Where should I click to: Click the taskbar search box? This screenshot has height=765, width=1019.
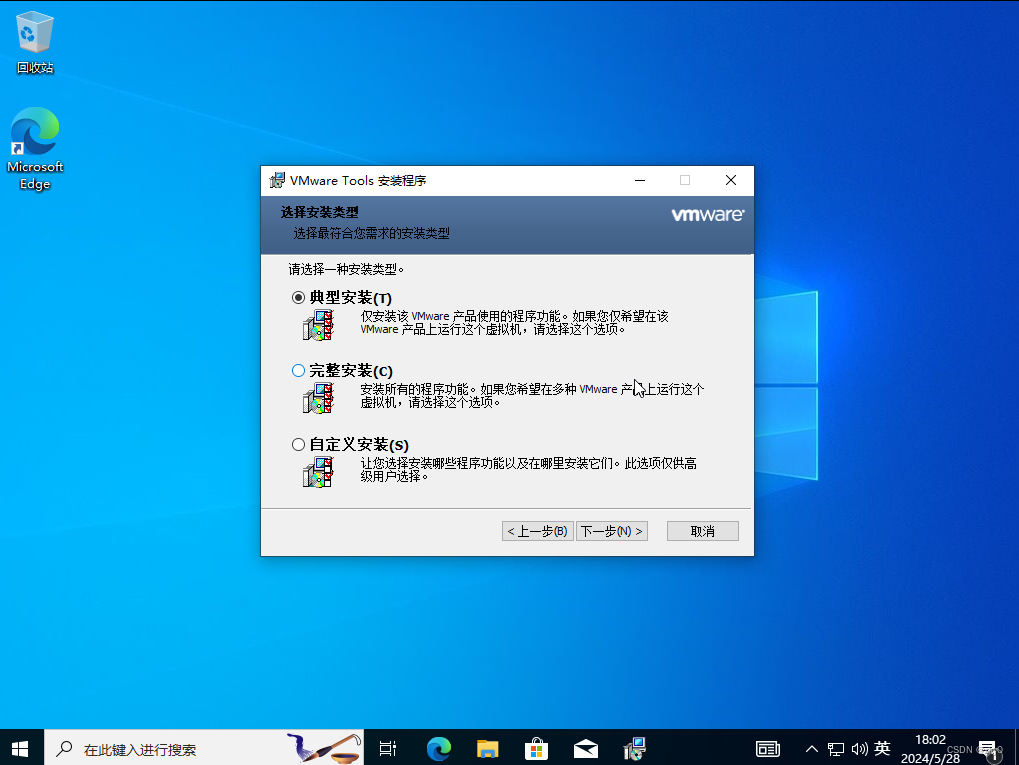coord(203,749)
